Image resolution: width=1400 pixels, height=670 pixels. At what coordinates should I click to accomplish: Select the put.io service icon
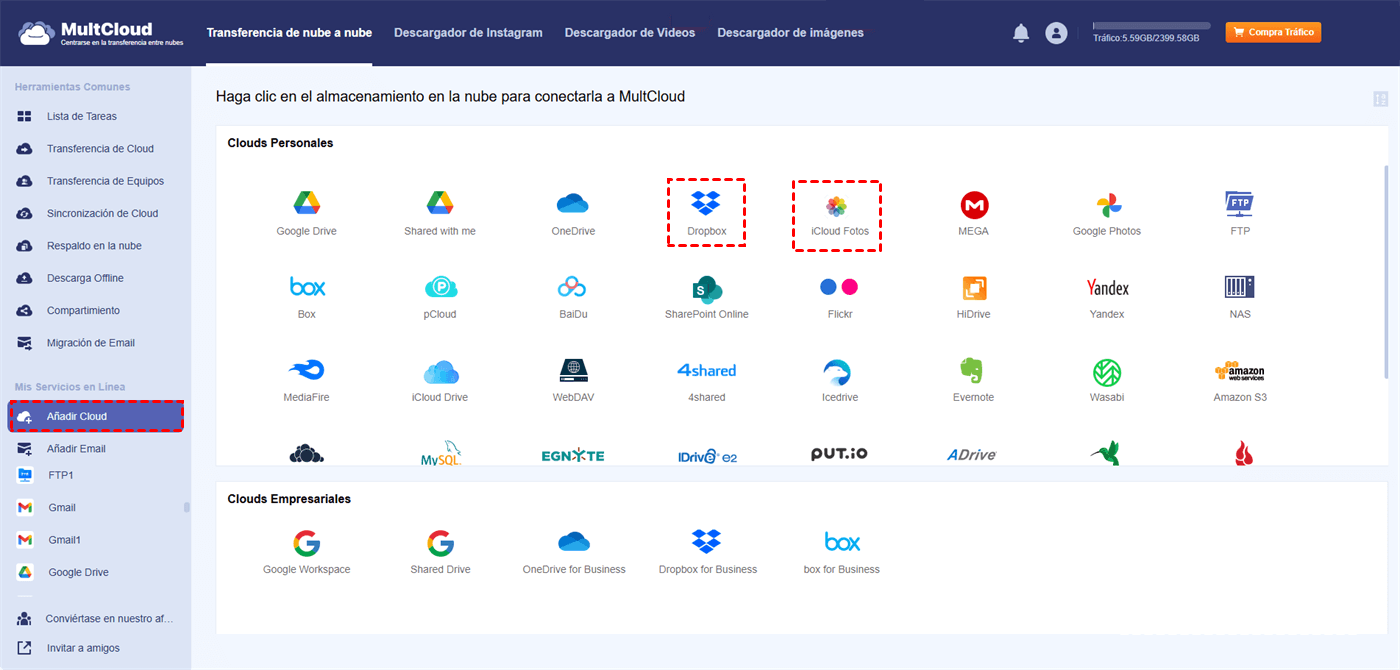click(839, 454)
